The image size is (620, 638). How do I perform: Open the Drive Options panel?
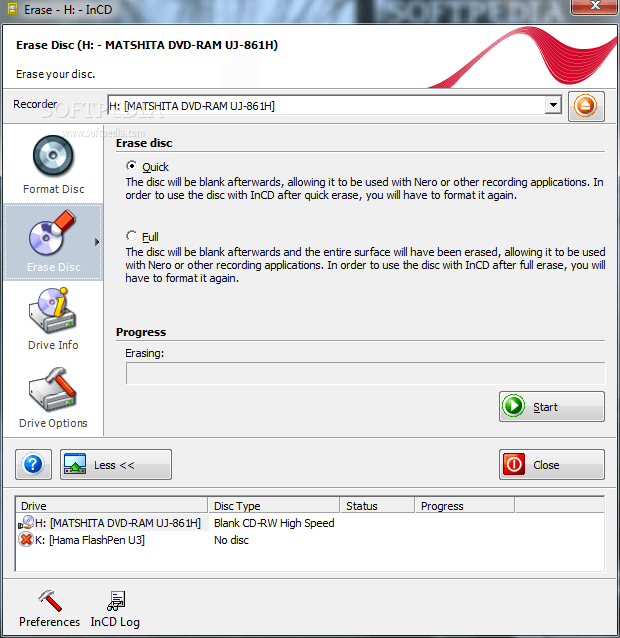(53, 398)
